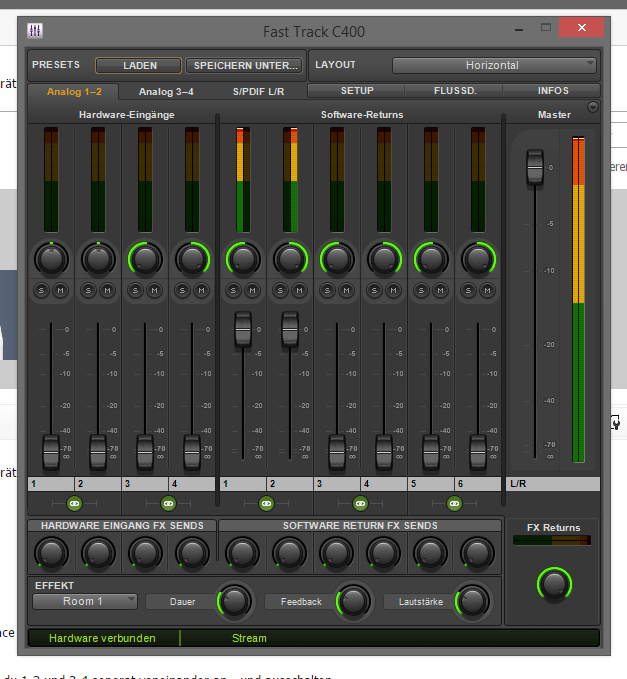This screenshot has height=679, width=627.
Task: Toggle stereo link for software returns 5-6
Action: pyautogui.click(x=454, y=504)
